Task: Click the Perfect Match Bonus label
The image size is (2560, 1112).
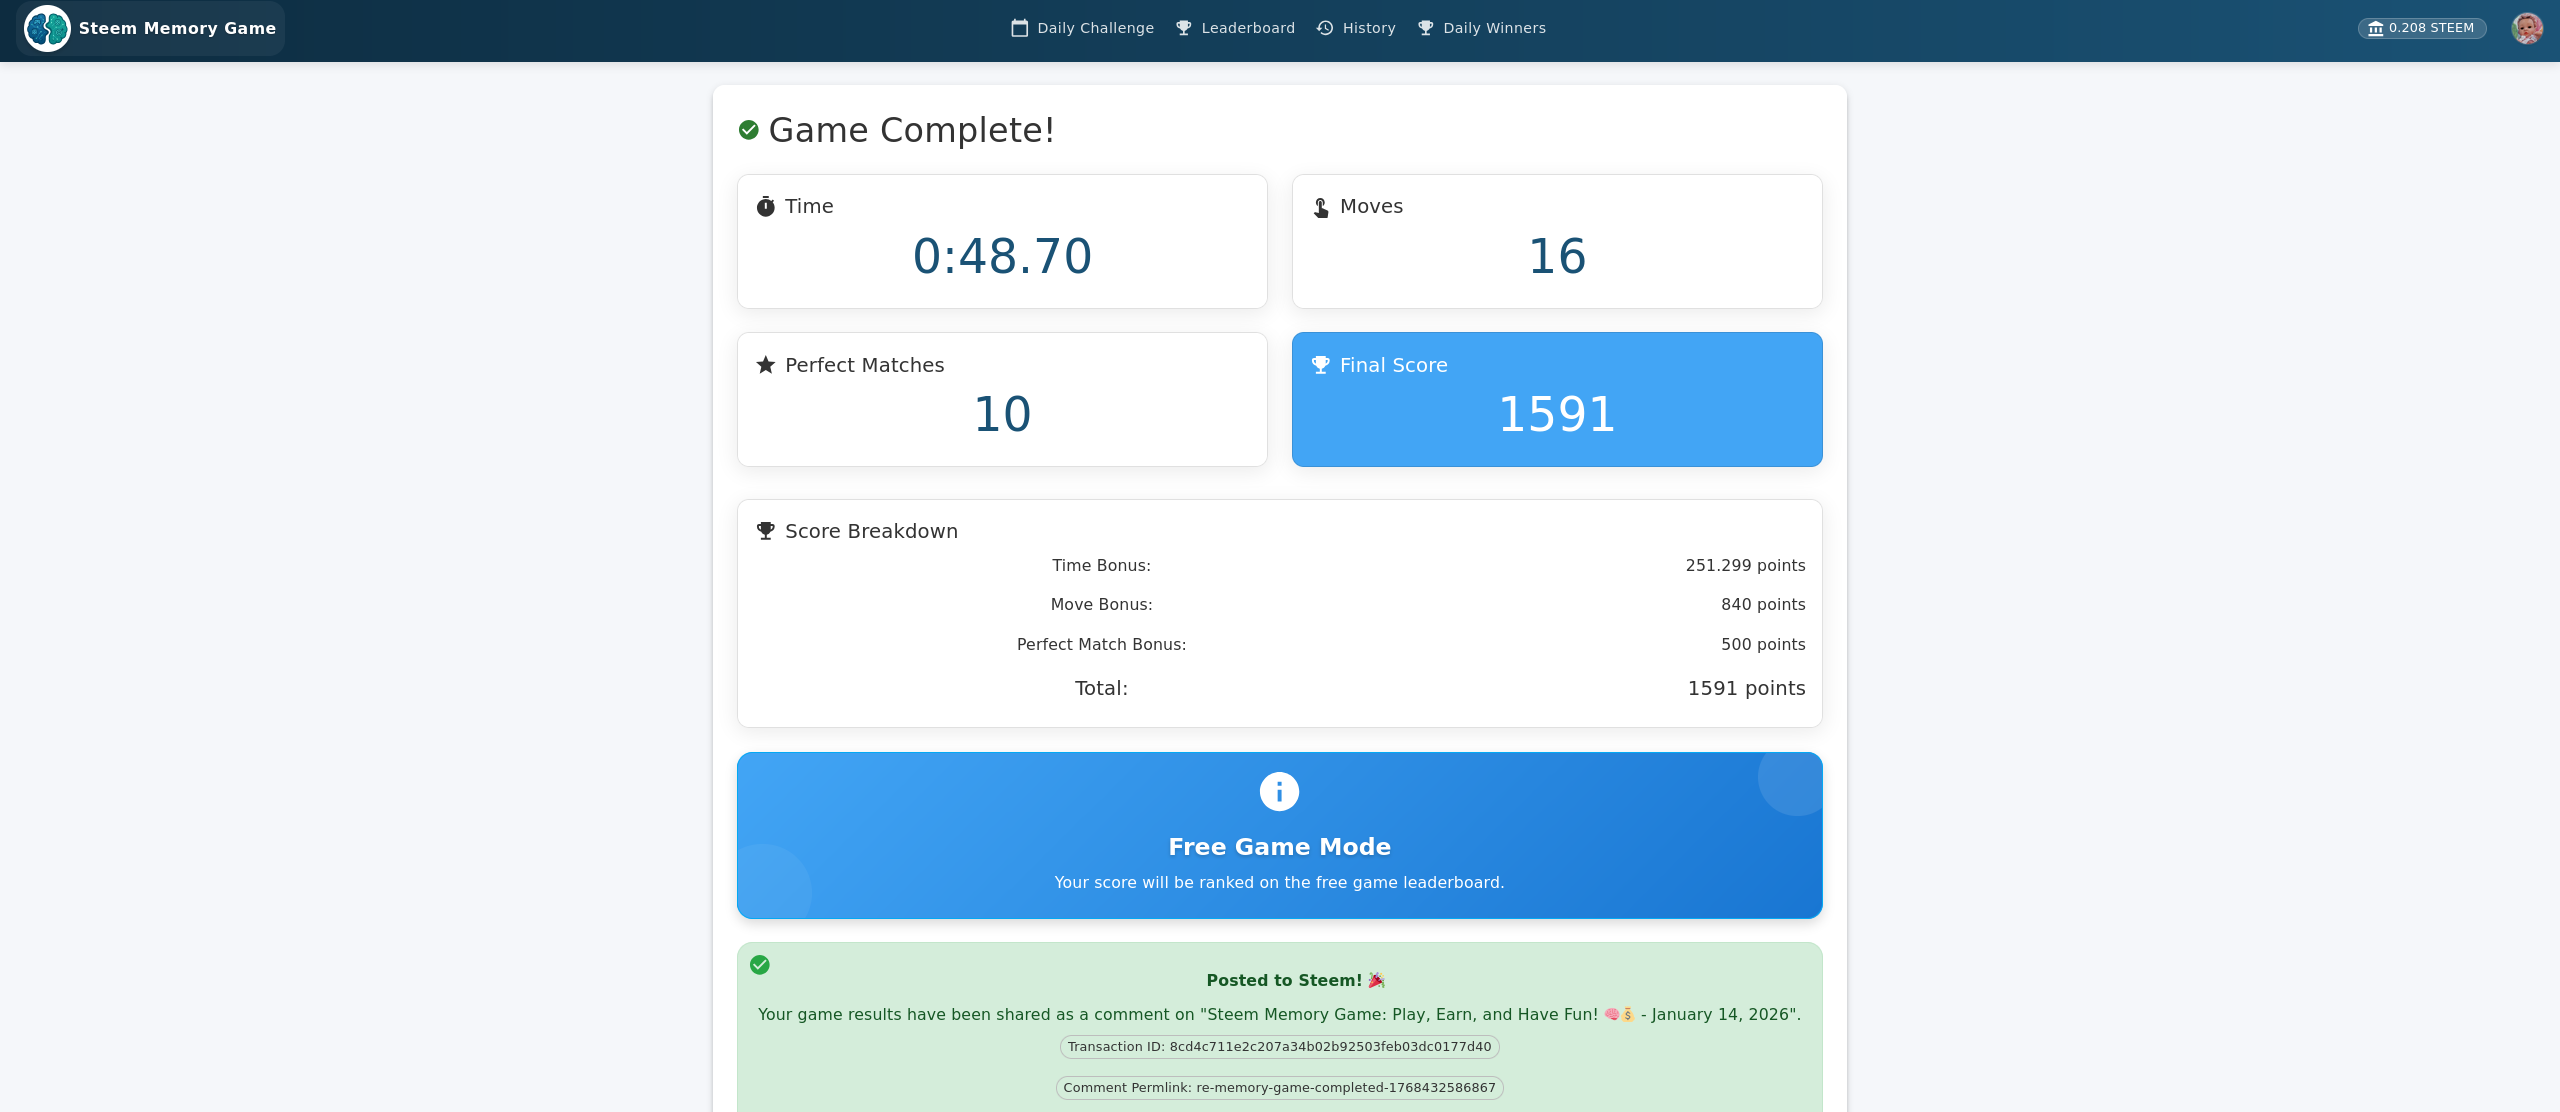Action: (1101, 645)
